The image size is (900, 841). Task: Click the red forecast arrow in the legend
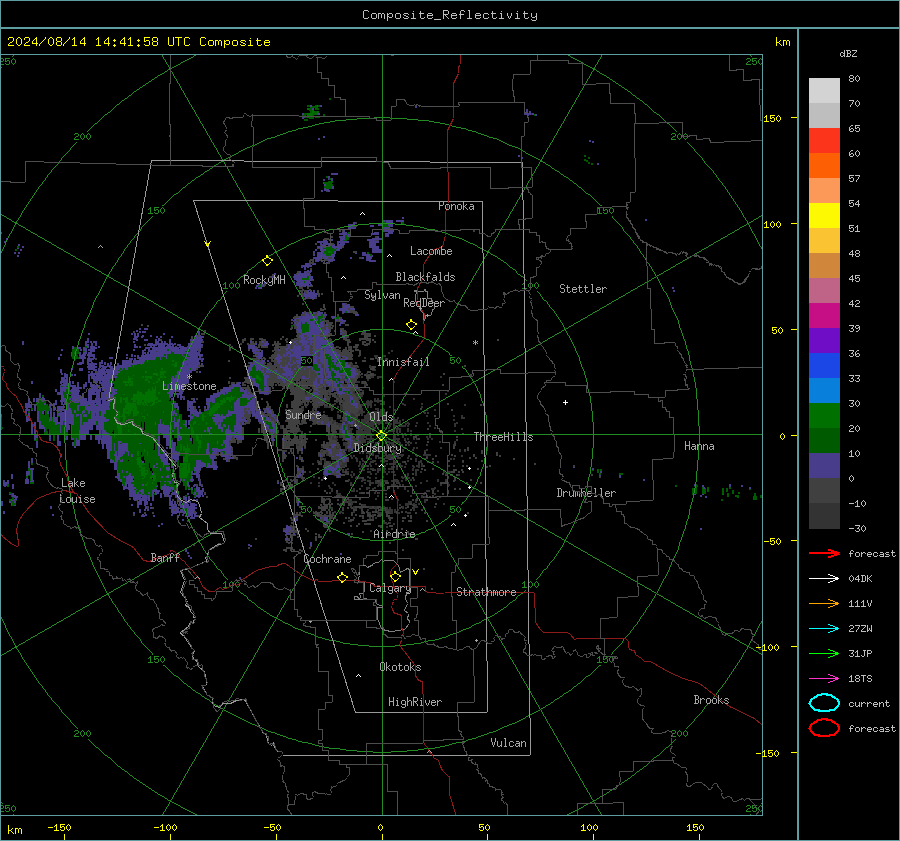824,553
